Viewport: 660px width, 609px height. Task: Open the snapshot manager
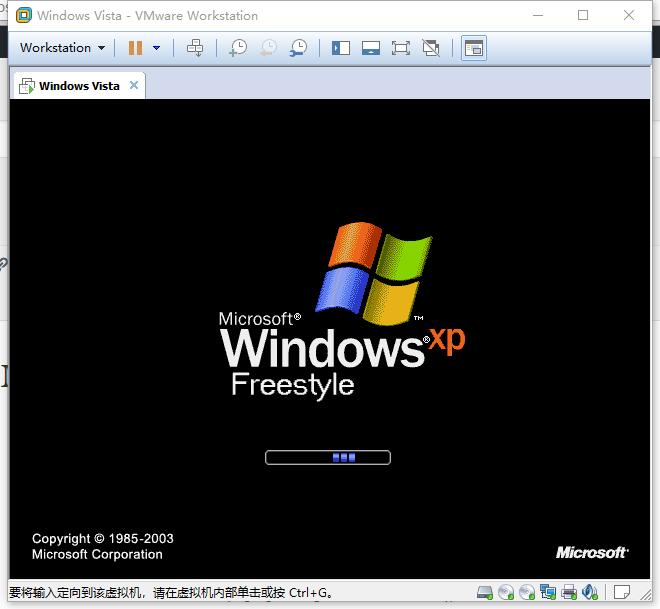click(298, 48)
